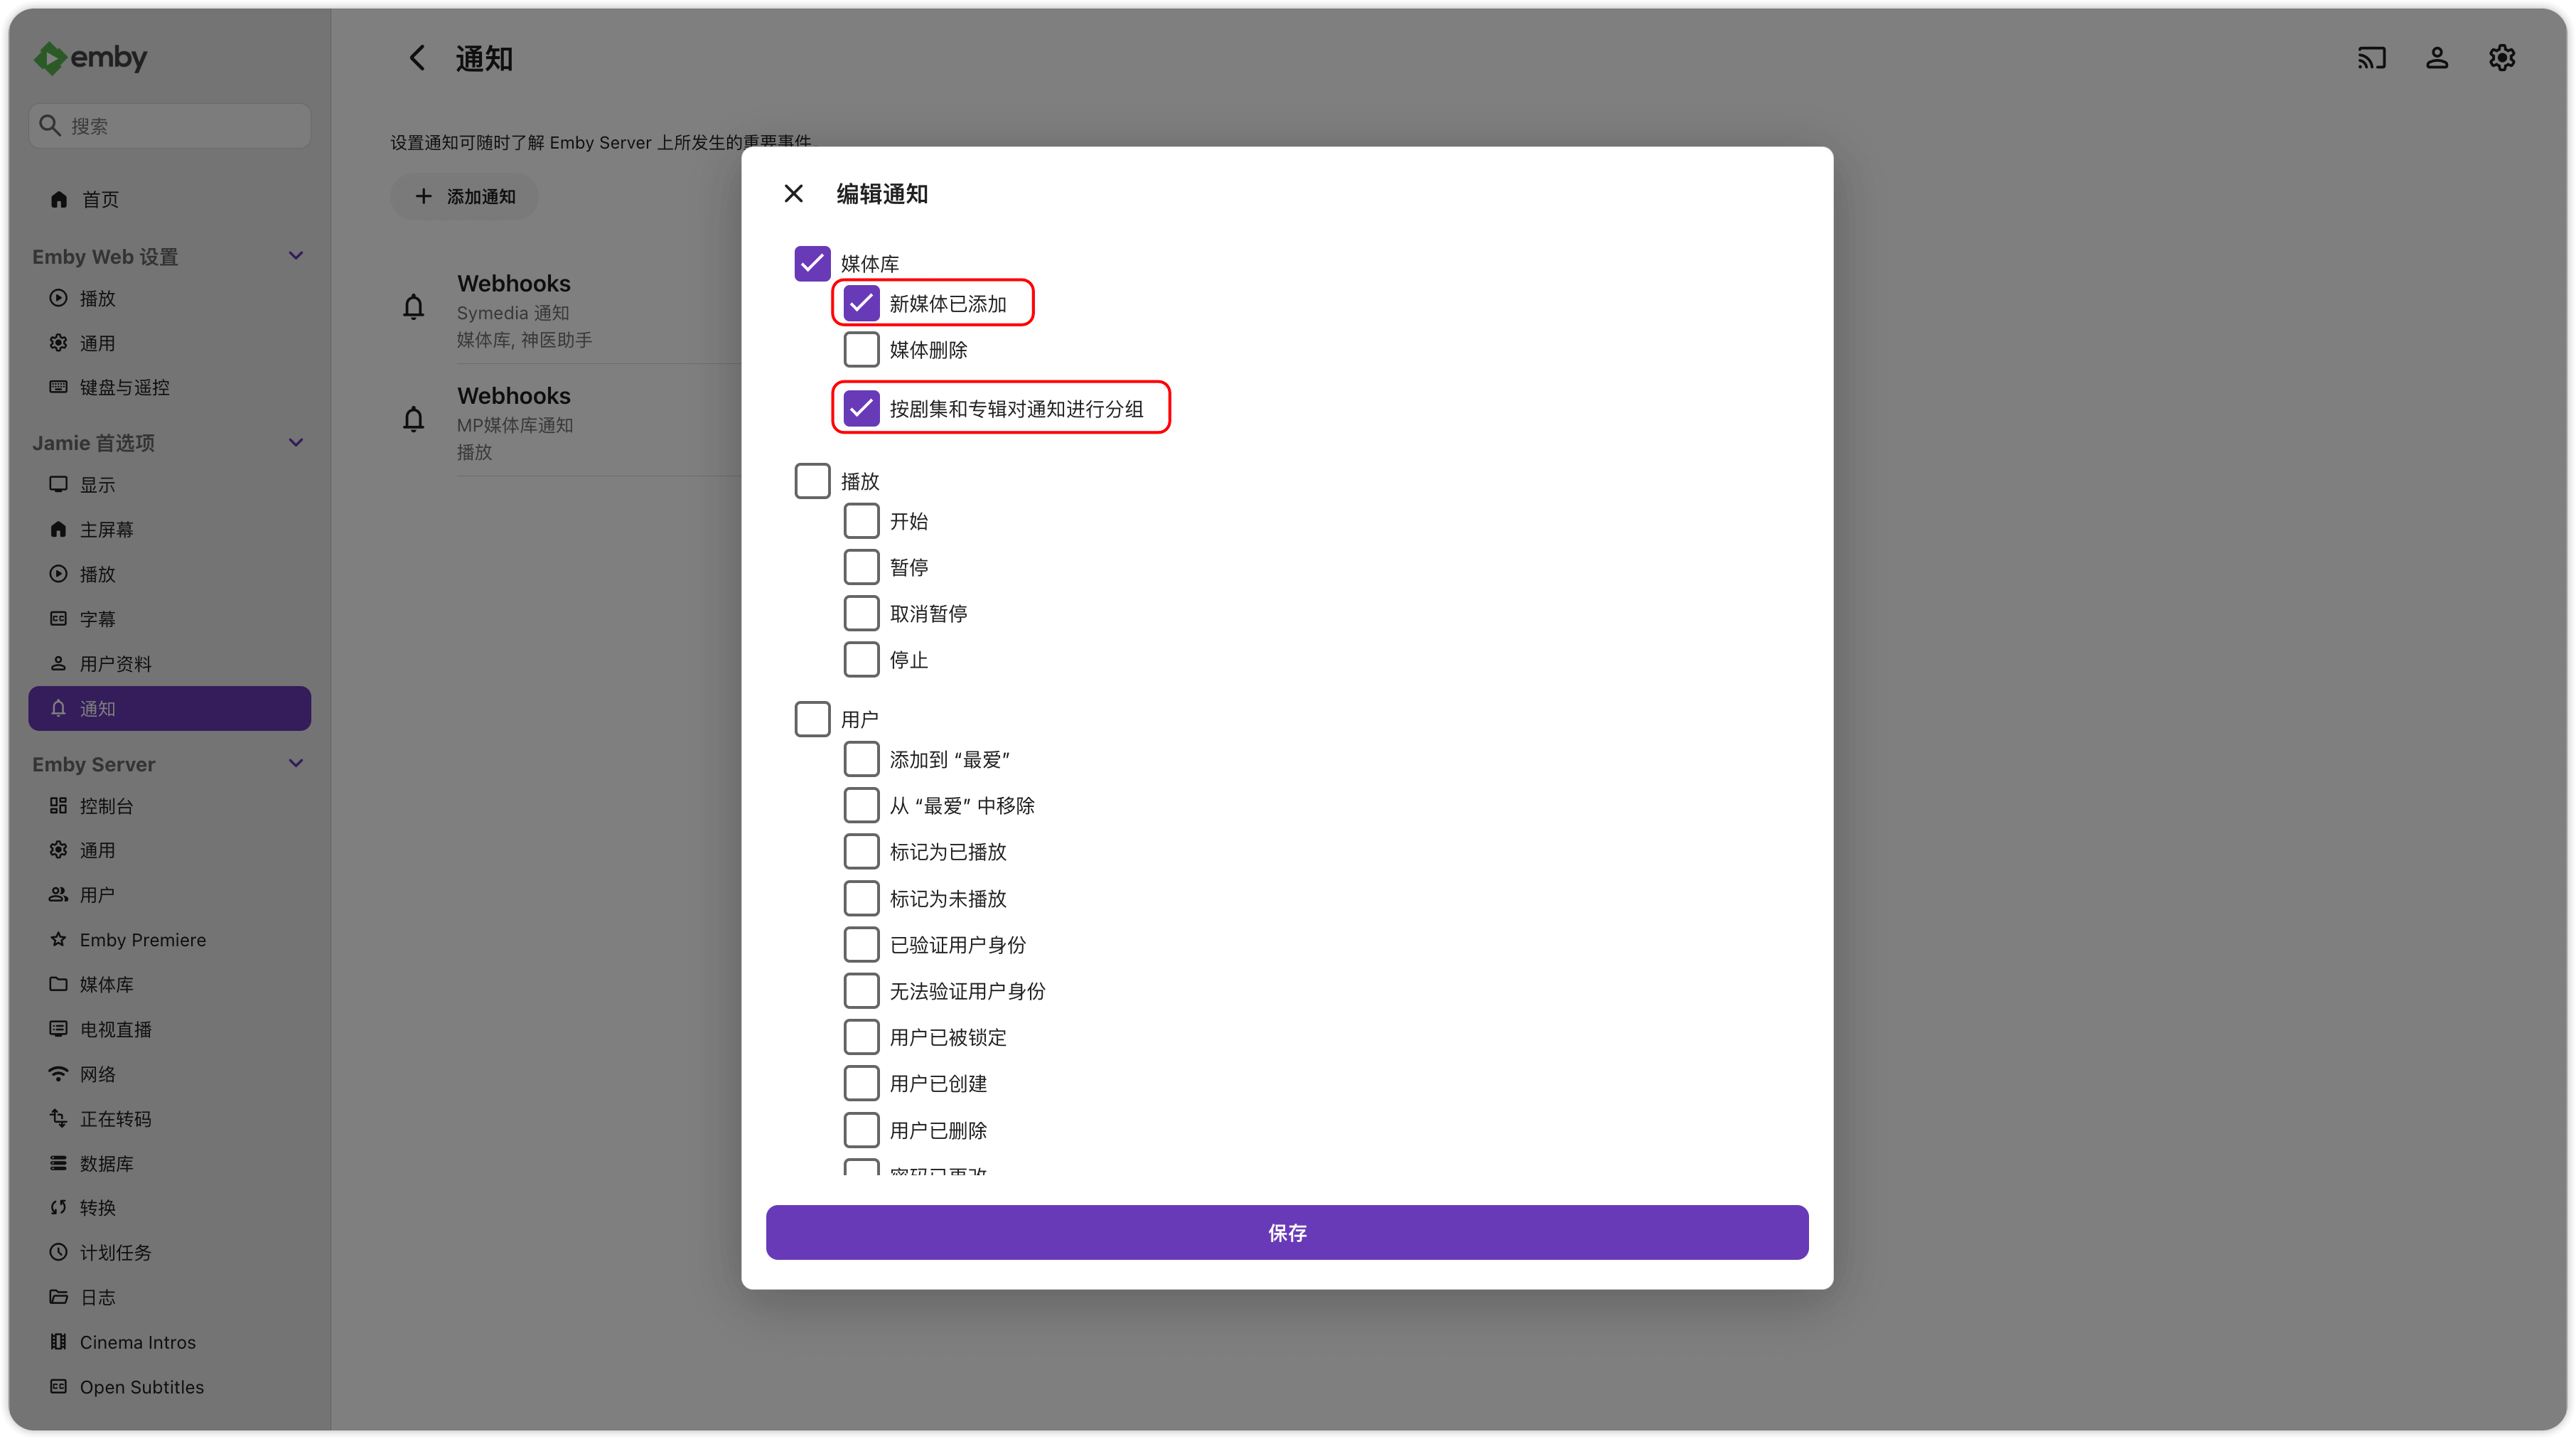
Task: Collapse the Emby Server section
Action: [x=296, y=764]
